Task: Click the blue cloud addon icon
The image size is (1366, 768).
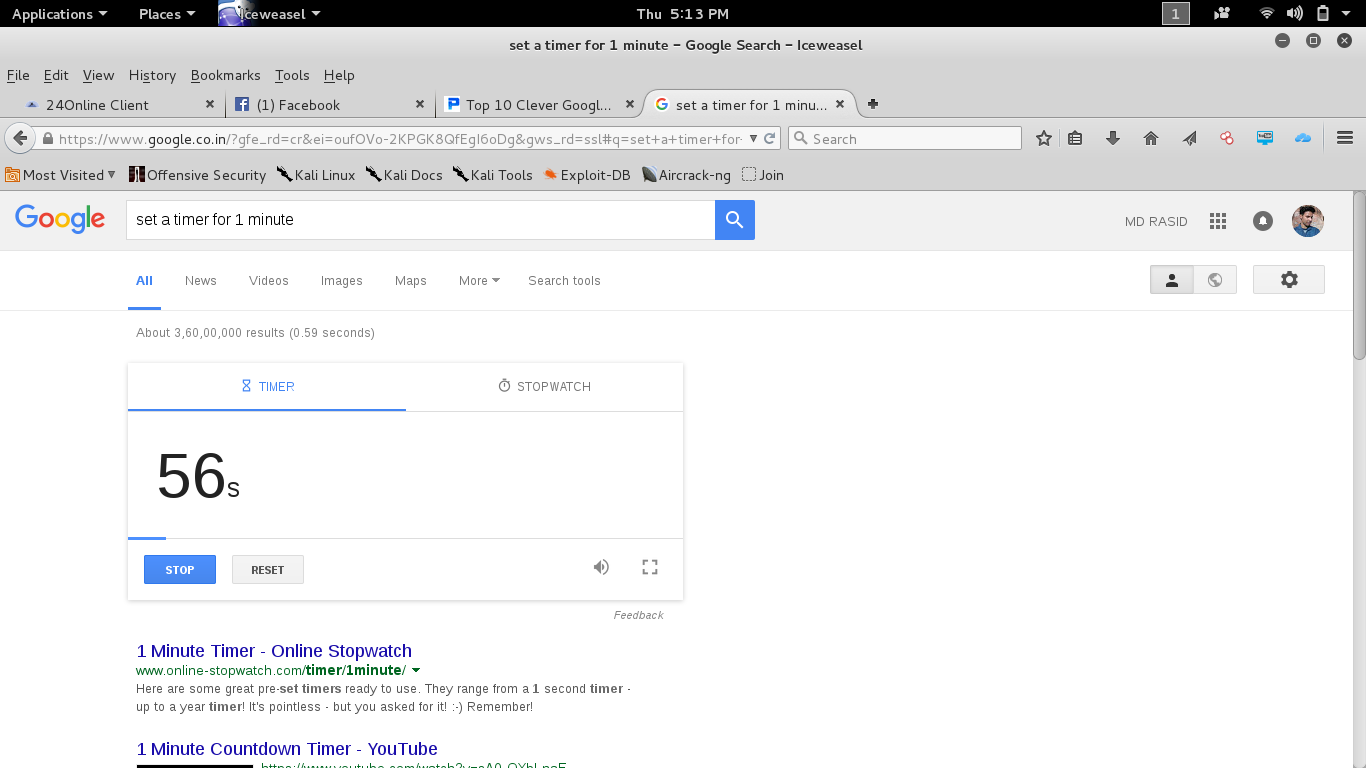Action: (x=1303, y=139)
